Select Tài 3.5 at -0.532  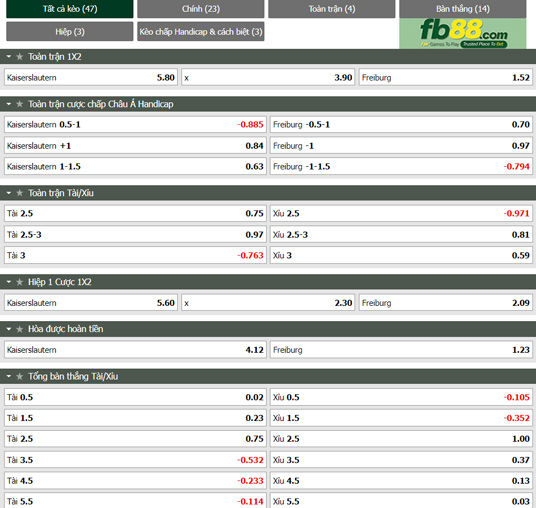135,460
